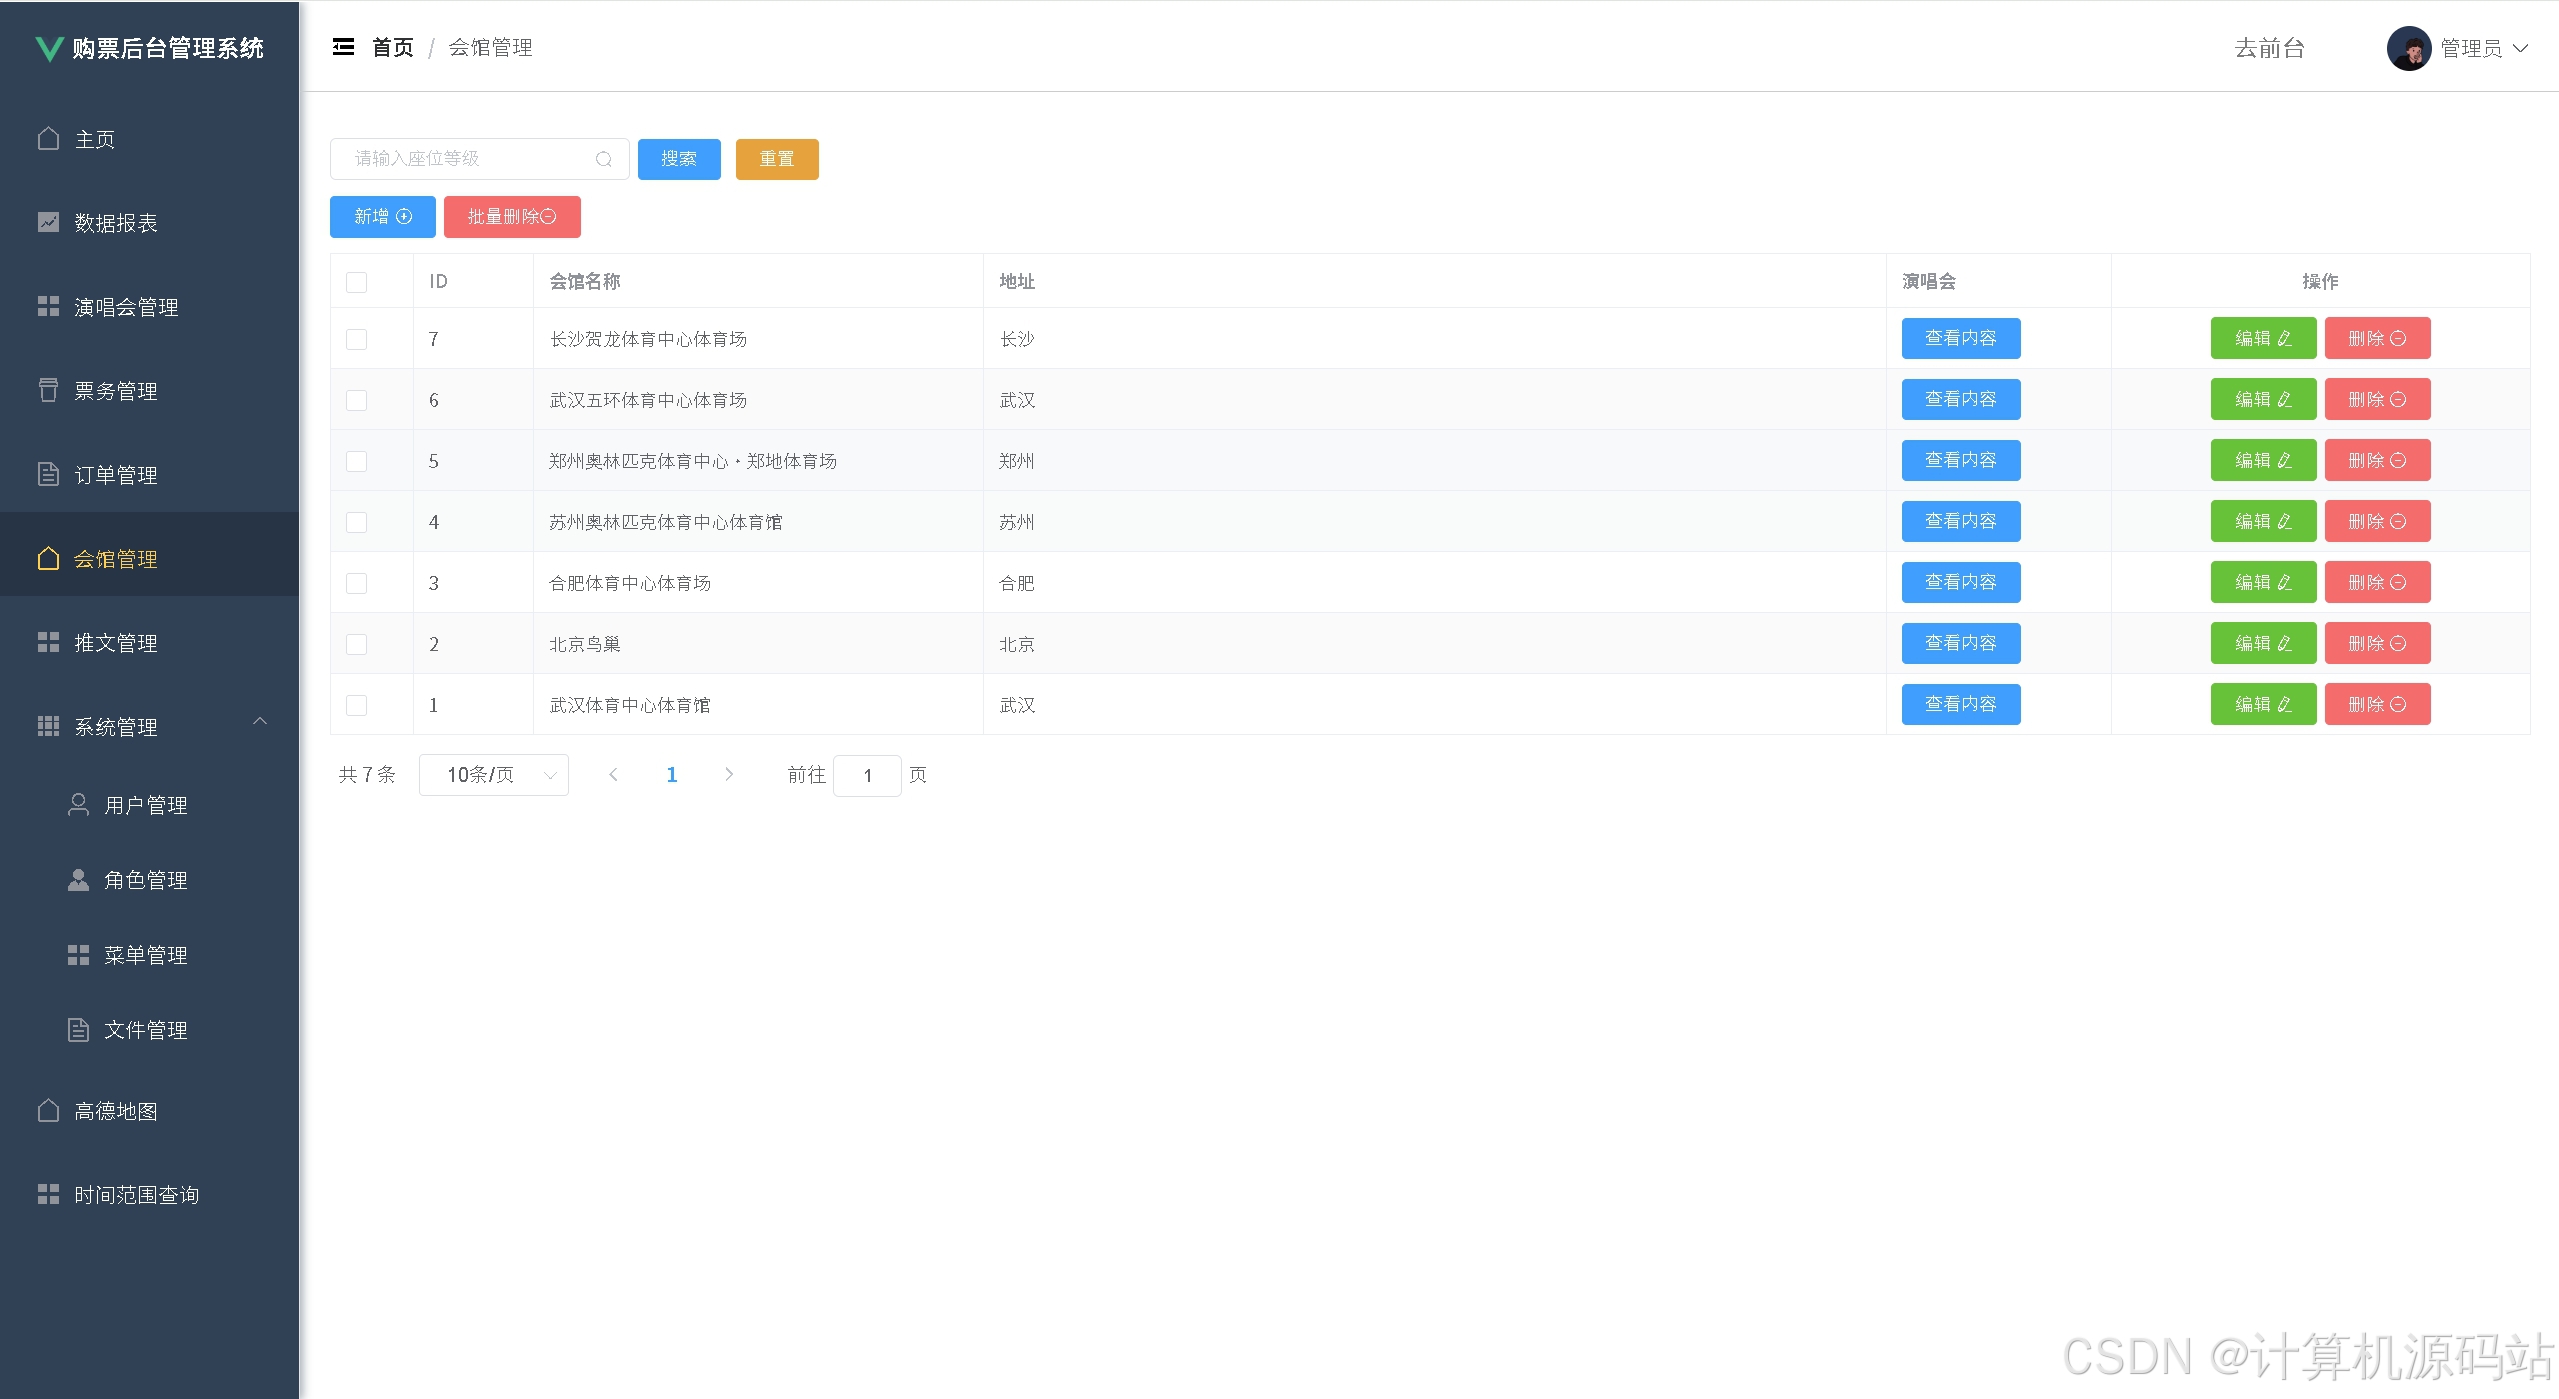Toggle the sidebar collapse hamburger icon
The width and height of the screenshot is (2559, 1399).
click(343, 47)
